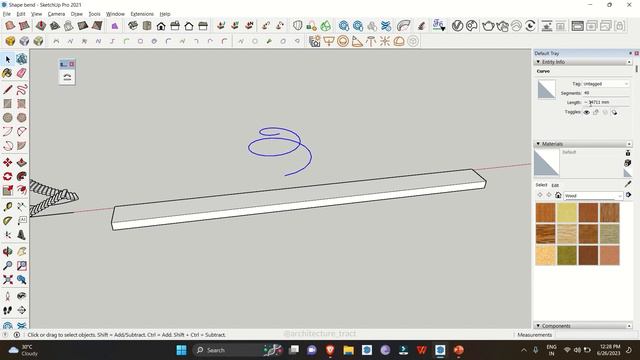Select the Move tool
This screenshot has height=360, width=640.
[8, 162]
